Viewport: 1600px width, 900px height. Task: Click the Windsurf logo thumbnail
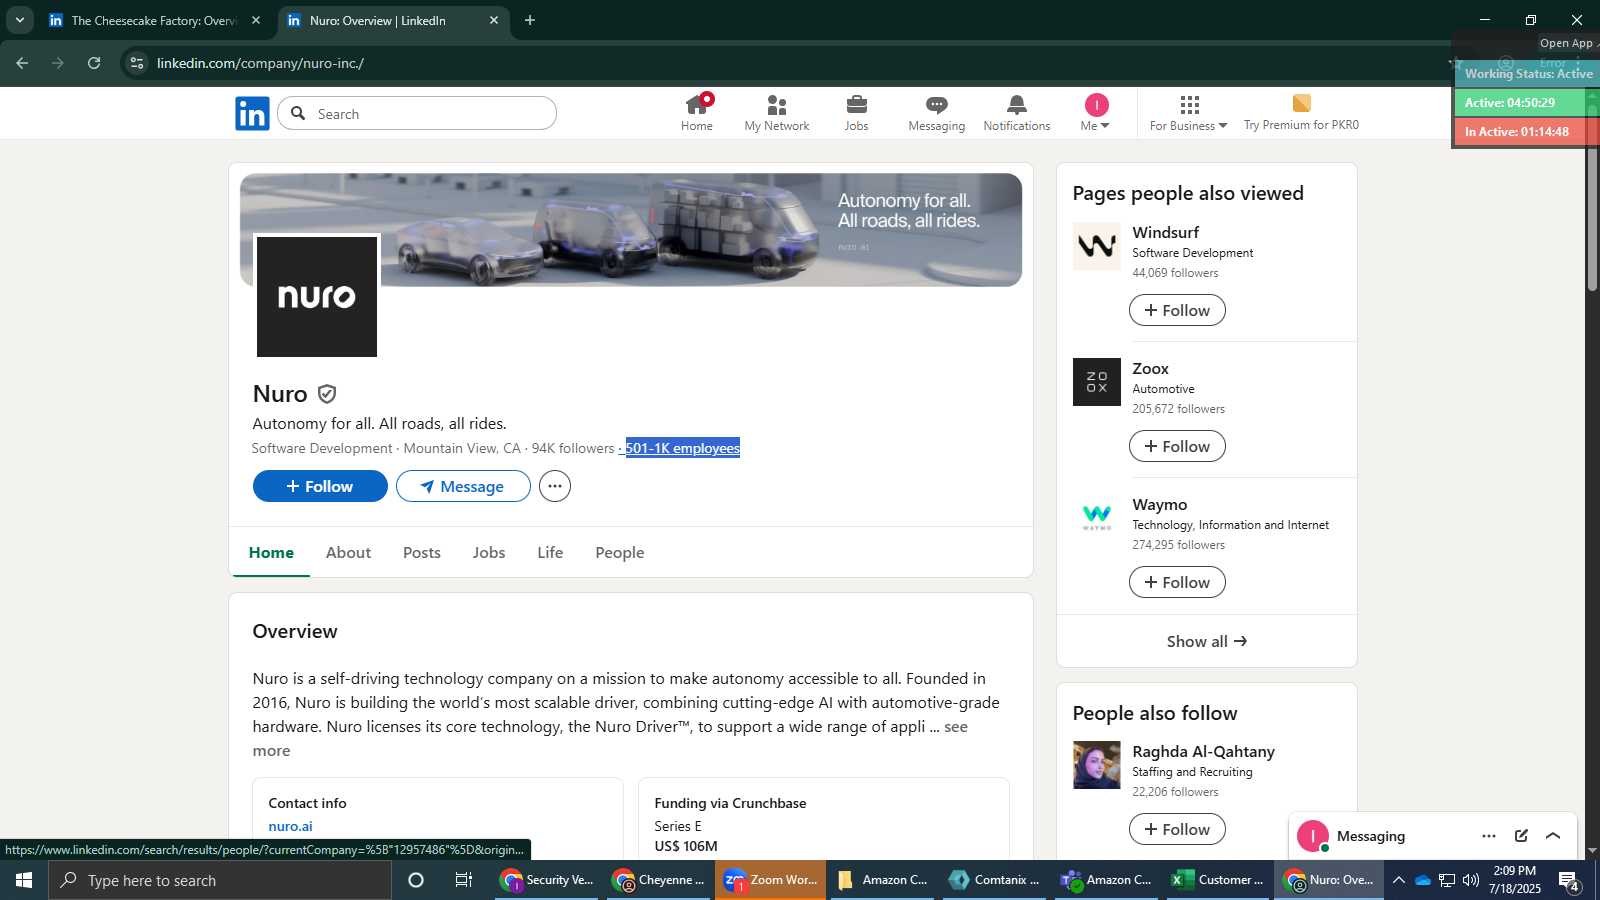click(1097, 246)
